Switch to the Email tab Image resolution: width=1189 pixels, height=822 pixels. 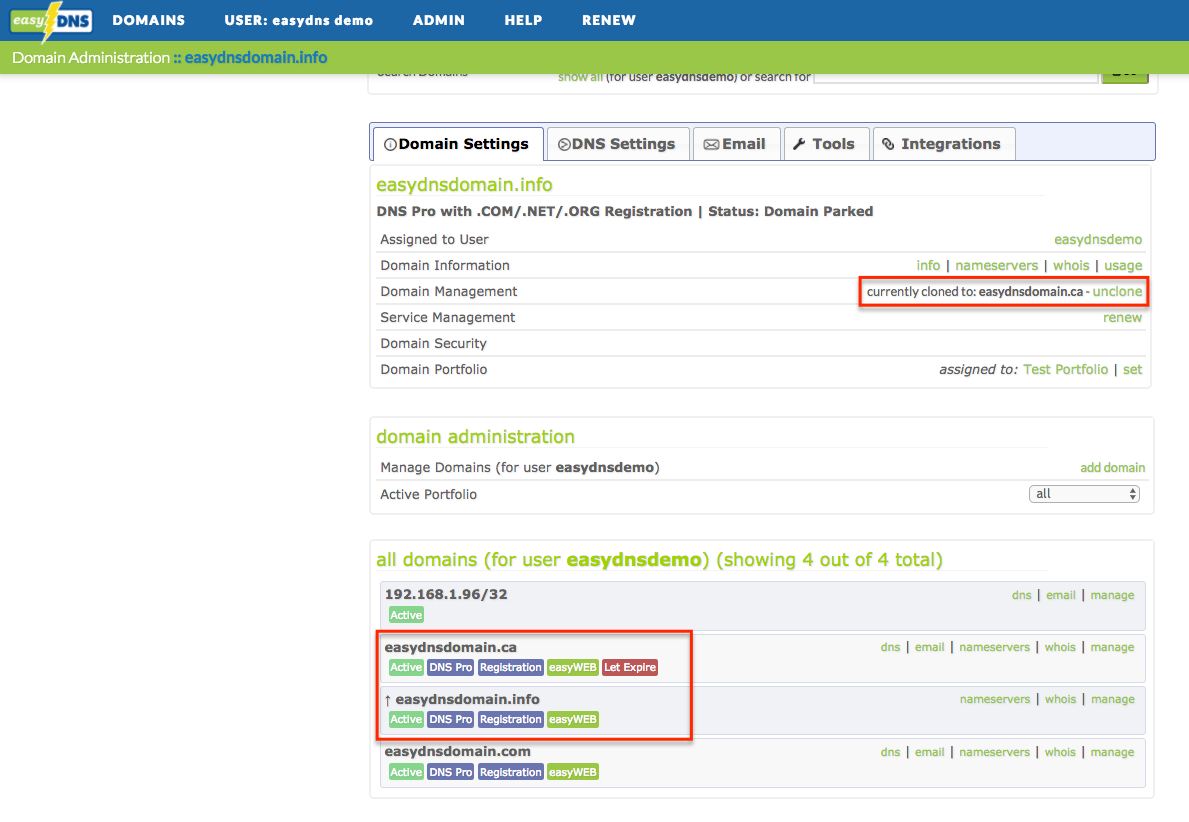pyautogui.click(x=736, y=144)
